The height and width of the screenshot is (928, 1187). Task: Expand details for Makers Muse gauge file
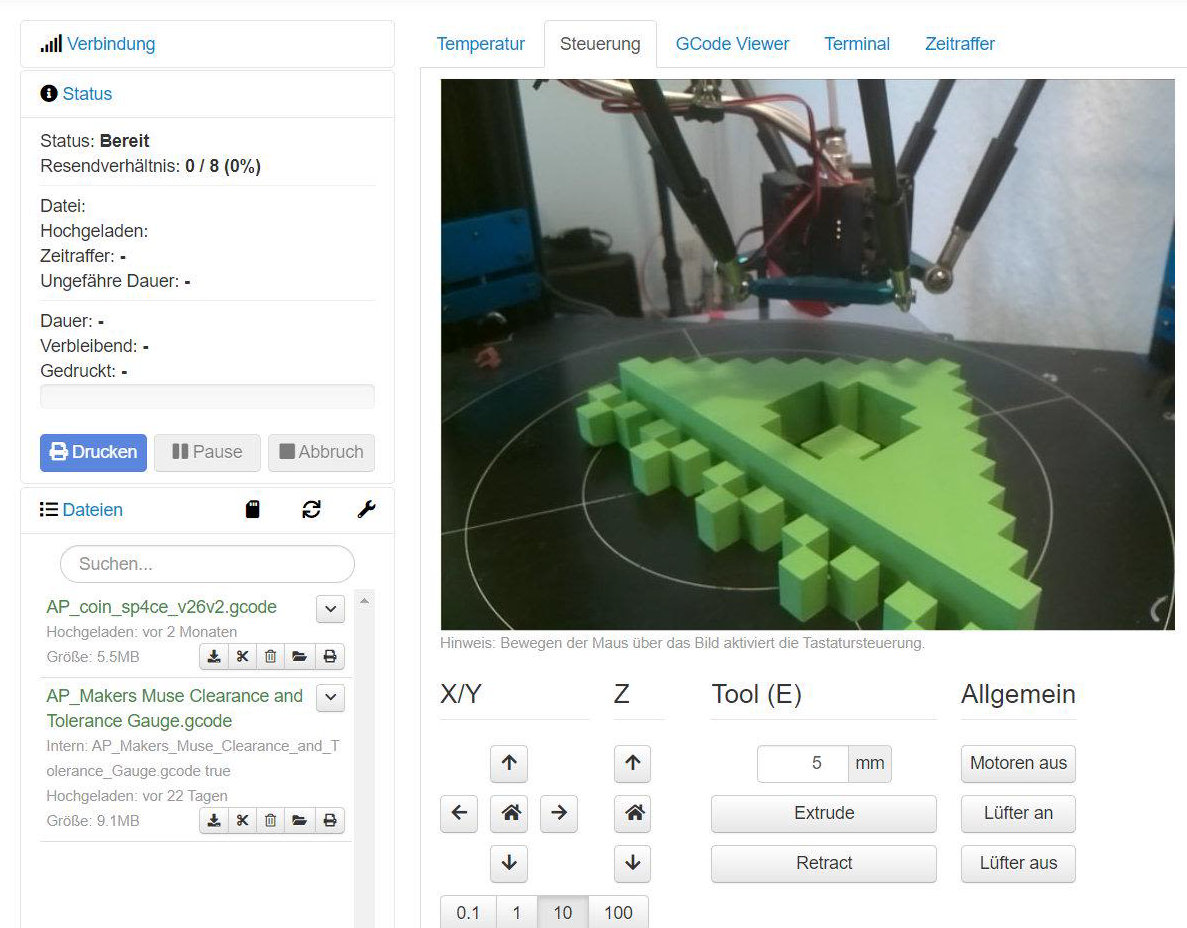click(330, 697)
